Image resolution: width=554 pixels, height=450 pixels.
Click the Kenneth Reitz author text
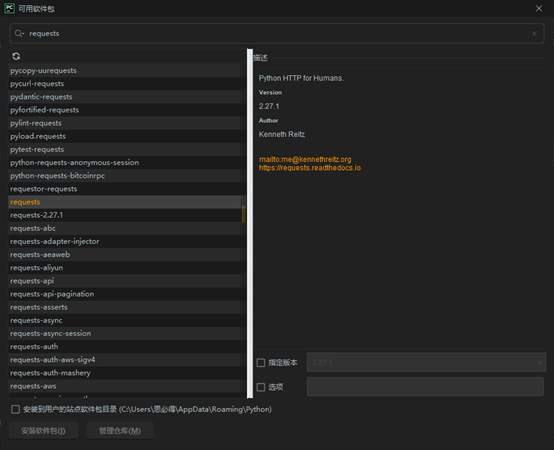pos(282,135)
